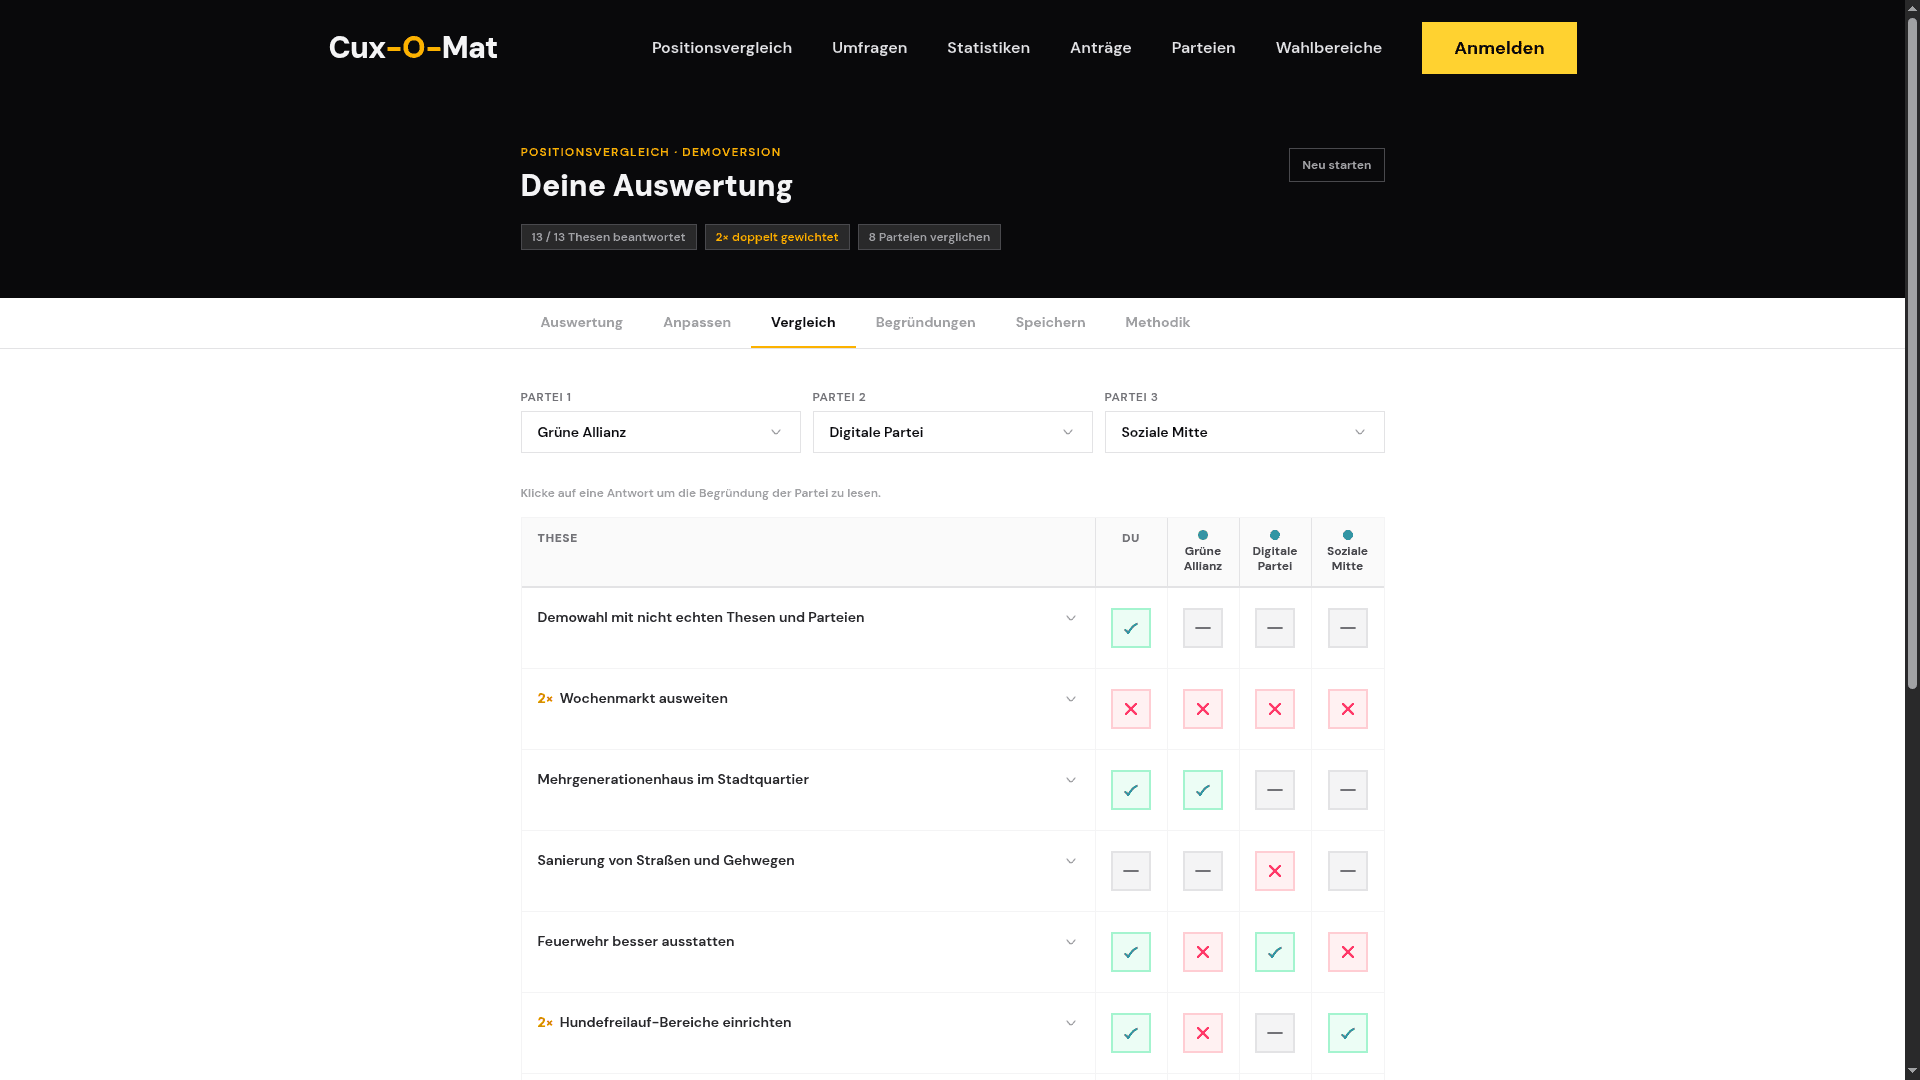Open Statistiken in the top navigation
The height and width of the screenshot is (1080, 1920).
(x=988, y=48)
